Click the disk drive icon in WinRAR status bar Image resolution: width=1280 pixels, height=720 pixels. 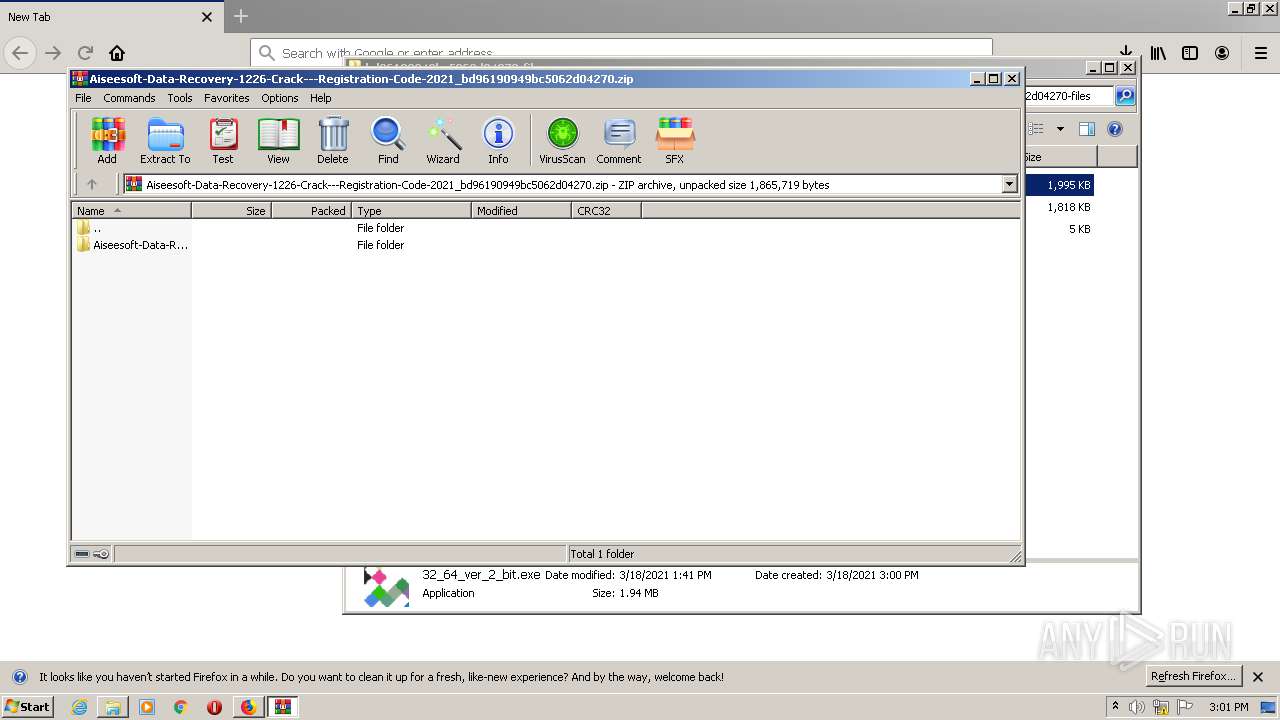click(x=82, y=554)
